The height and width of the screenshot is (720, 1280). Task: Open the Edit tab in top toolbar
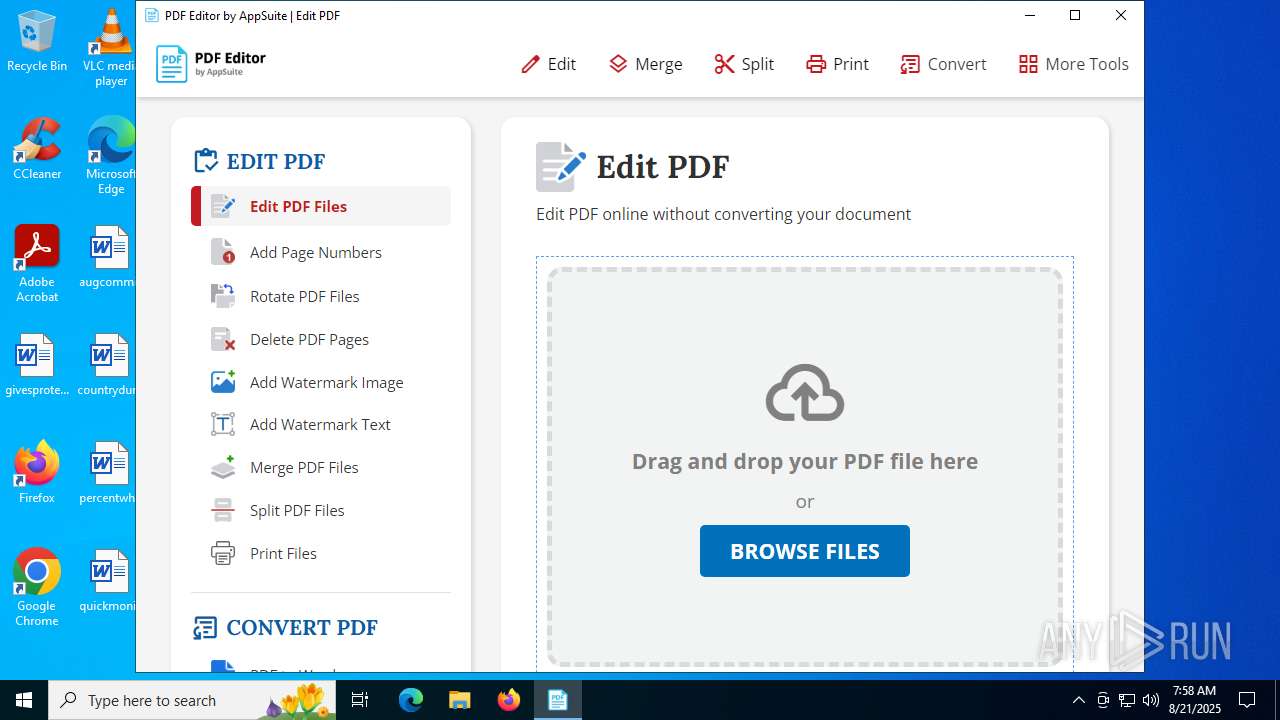[548, 64]
